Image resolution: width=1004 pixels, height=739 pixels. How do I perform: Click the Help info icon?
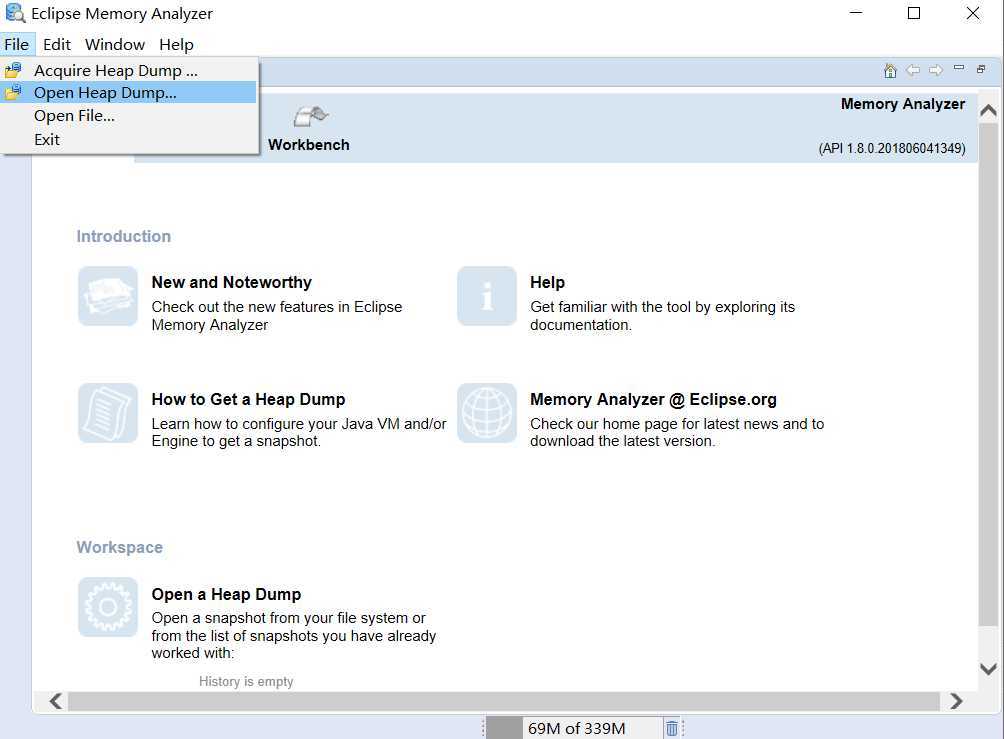pos(487,296)
